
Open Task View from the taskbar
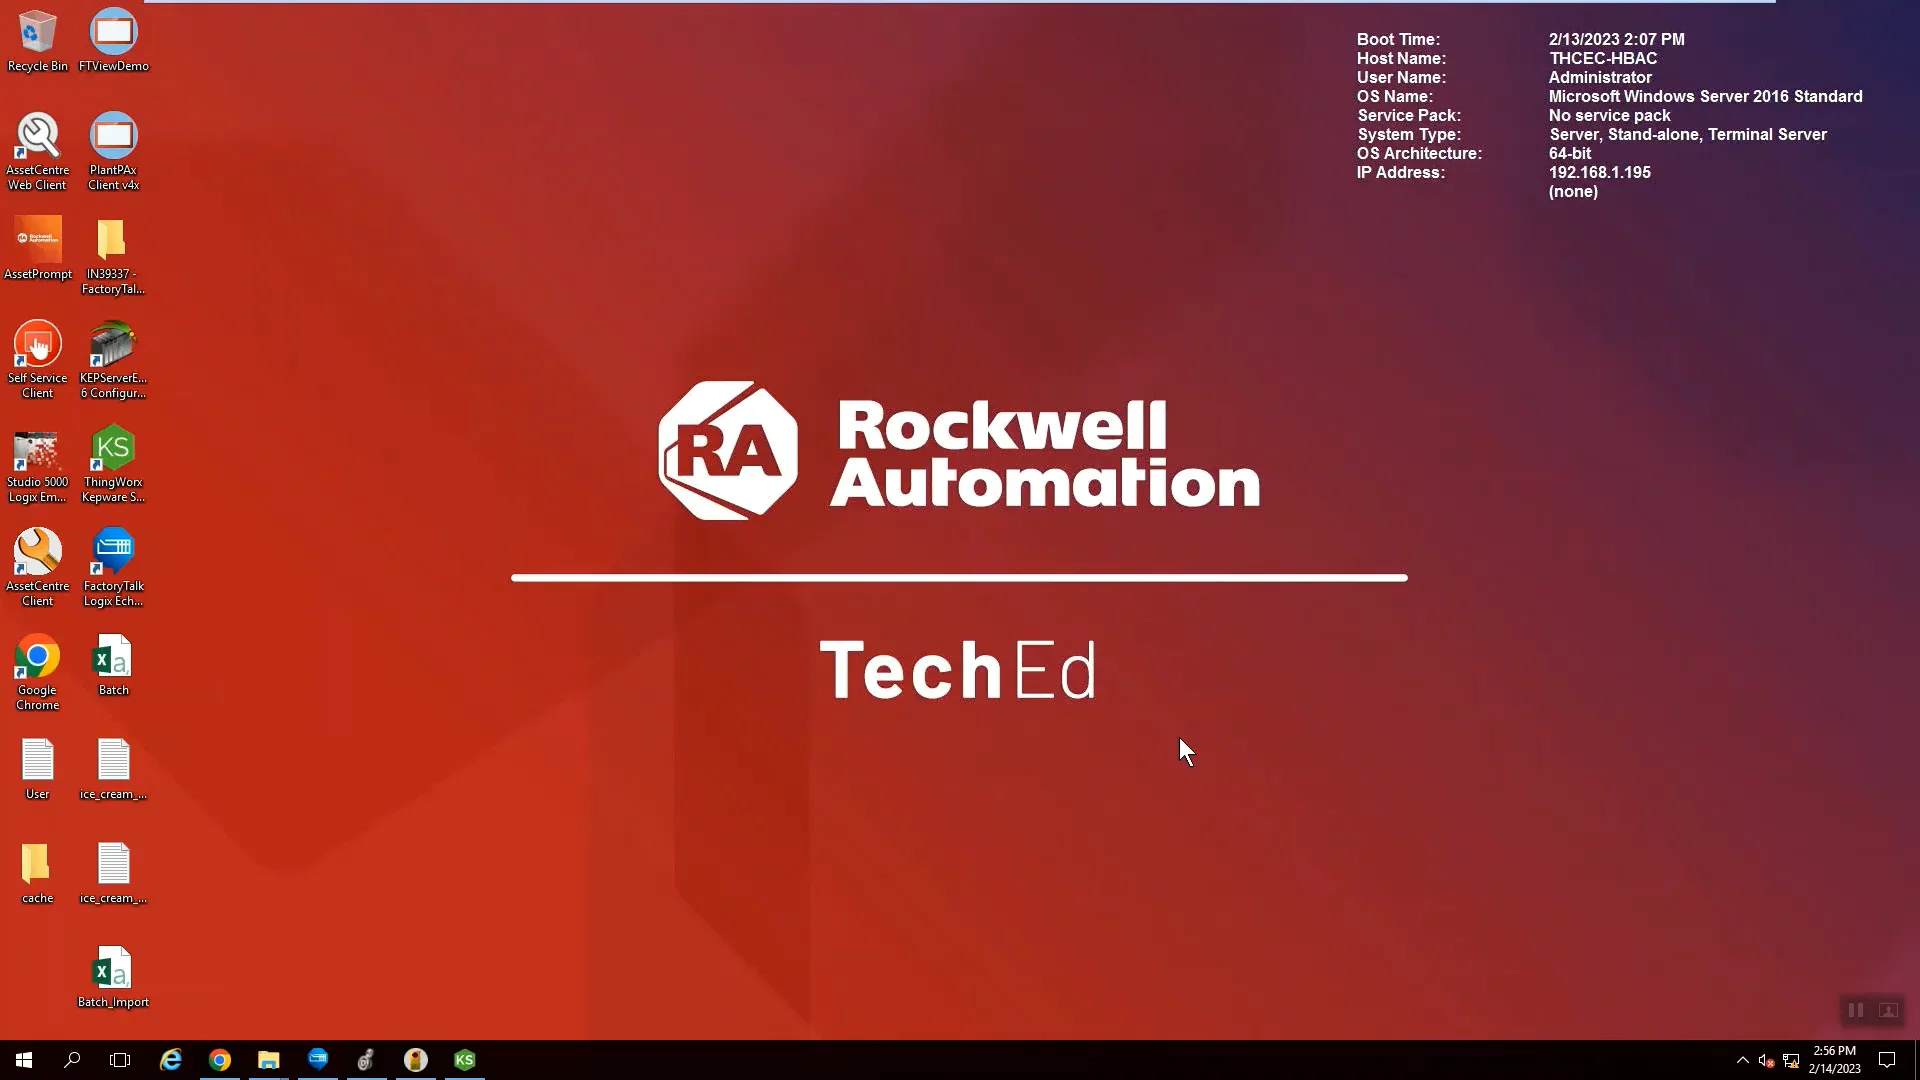(120, 1060)
